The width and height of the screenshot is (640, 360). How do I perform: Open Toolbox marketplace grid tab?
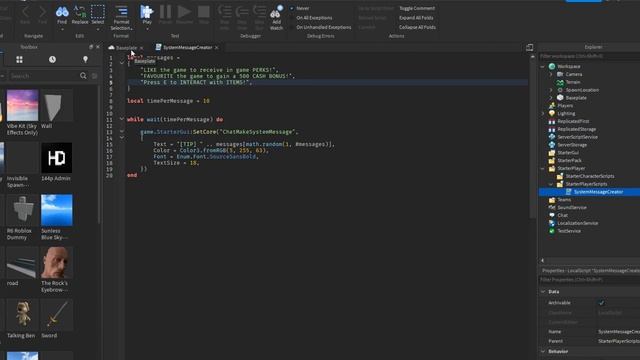[19, 60]
